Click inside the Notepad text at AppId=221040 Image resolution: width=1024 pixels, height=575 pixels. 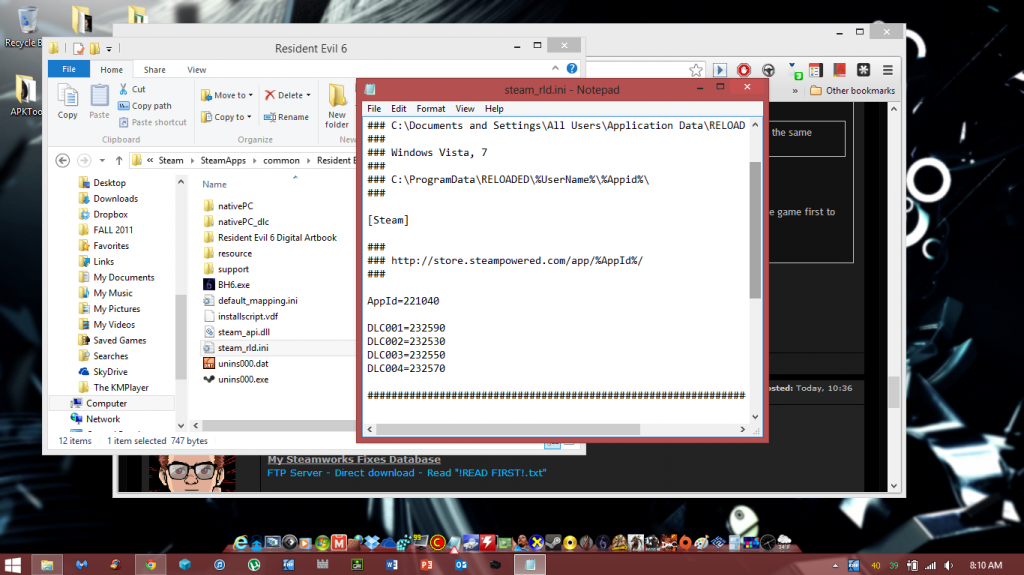coord(403,301)
